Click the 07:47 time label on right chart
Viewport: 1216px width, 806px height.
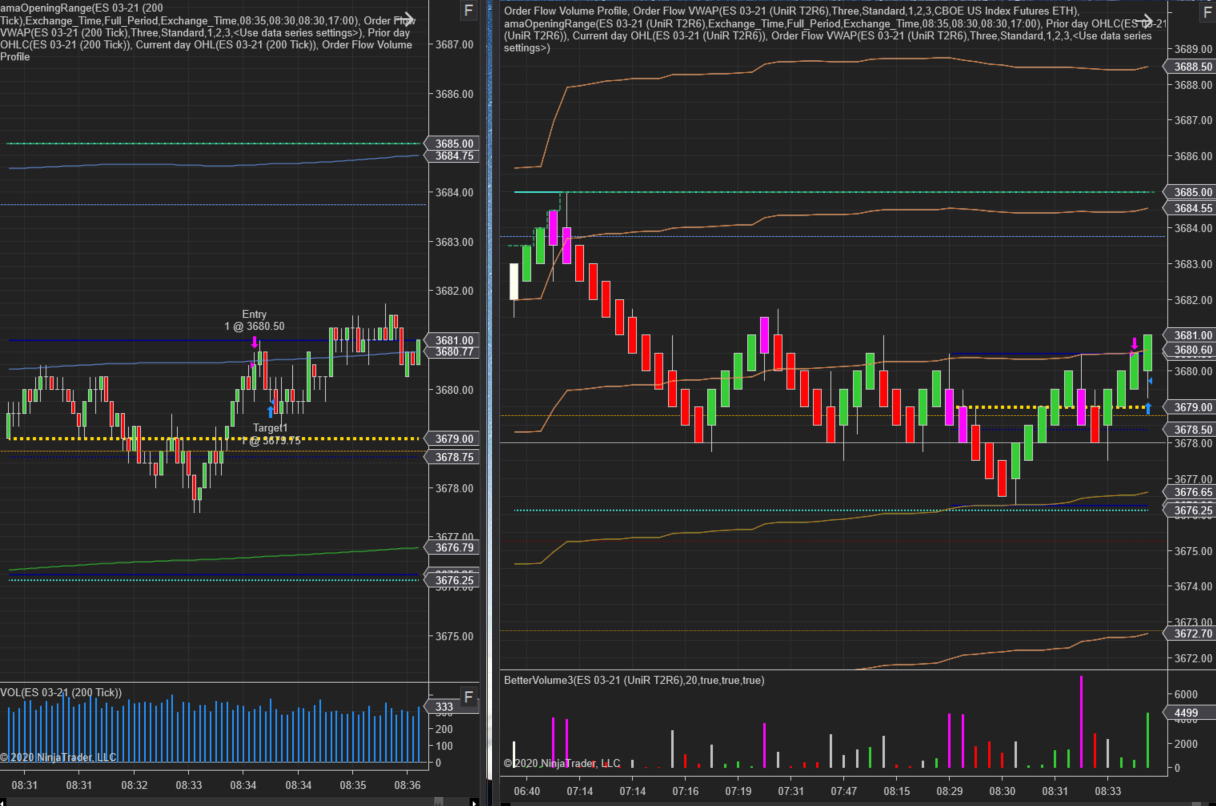pyautogui.click(x=844, y=791)
